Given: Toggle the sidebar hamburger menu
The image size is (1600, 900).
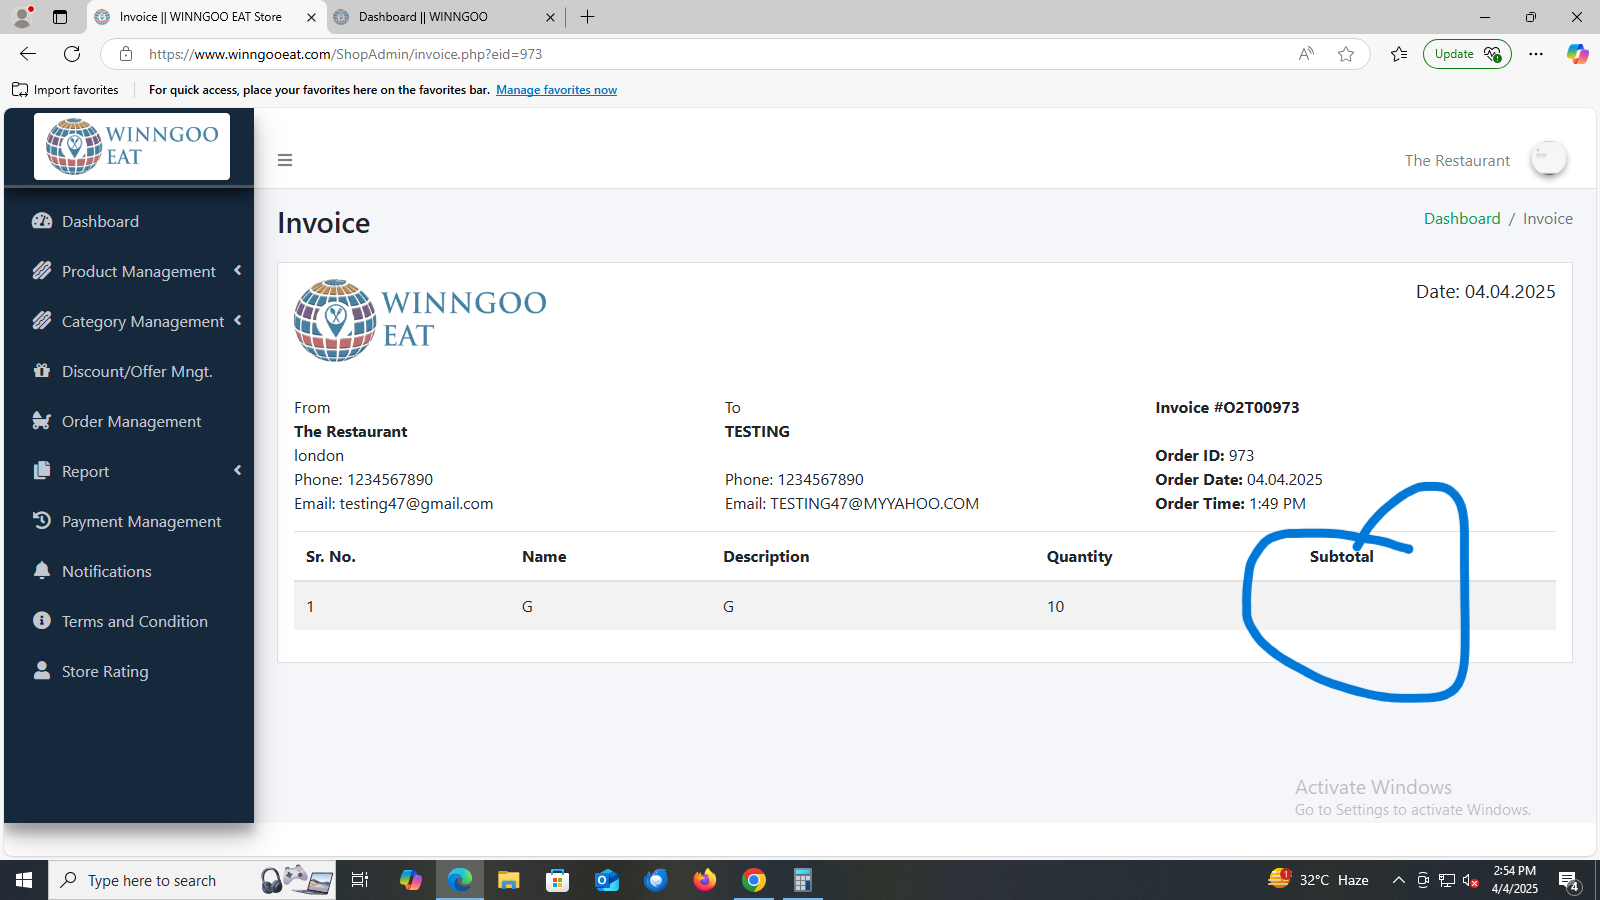Looking at the screenshot, I should point(285,160).
